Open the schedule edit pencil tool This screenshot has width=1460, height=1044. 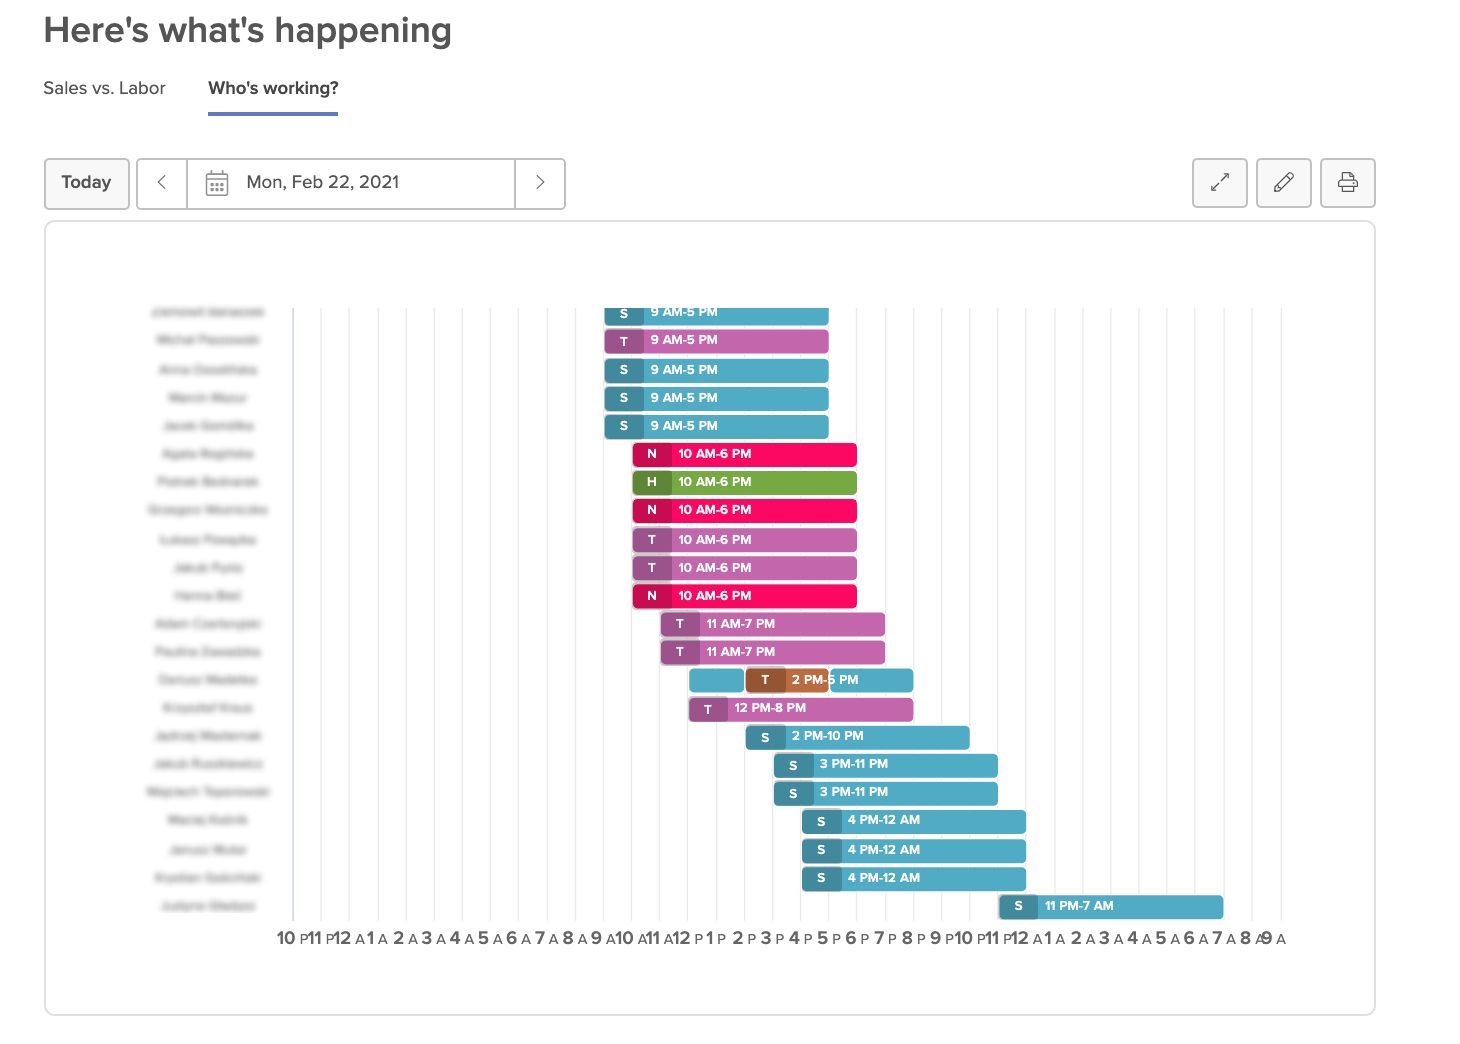(1283, 183)
